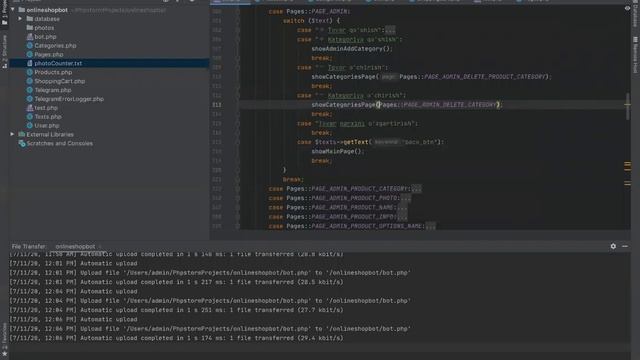
Task: Click the Telegram.php class icon
Action: pos(29,90)
